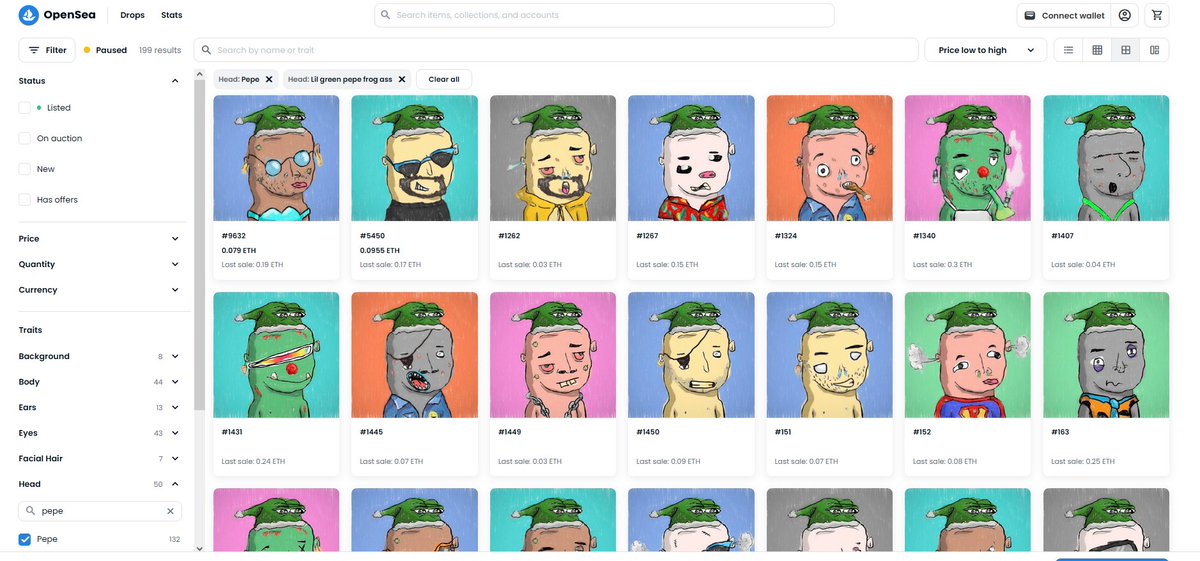Viewport: 1200px width, 561px height.
Task: Uncheck the Pepe head trait checkbox
Action: click(24, 539)
